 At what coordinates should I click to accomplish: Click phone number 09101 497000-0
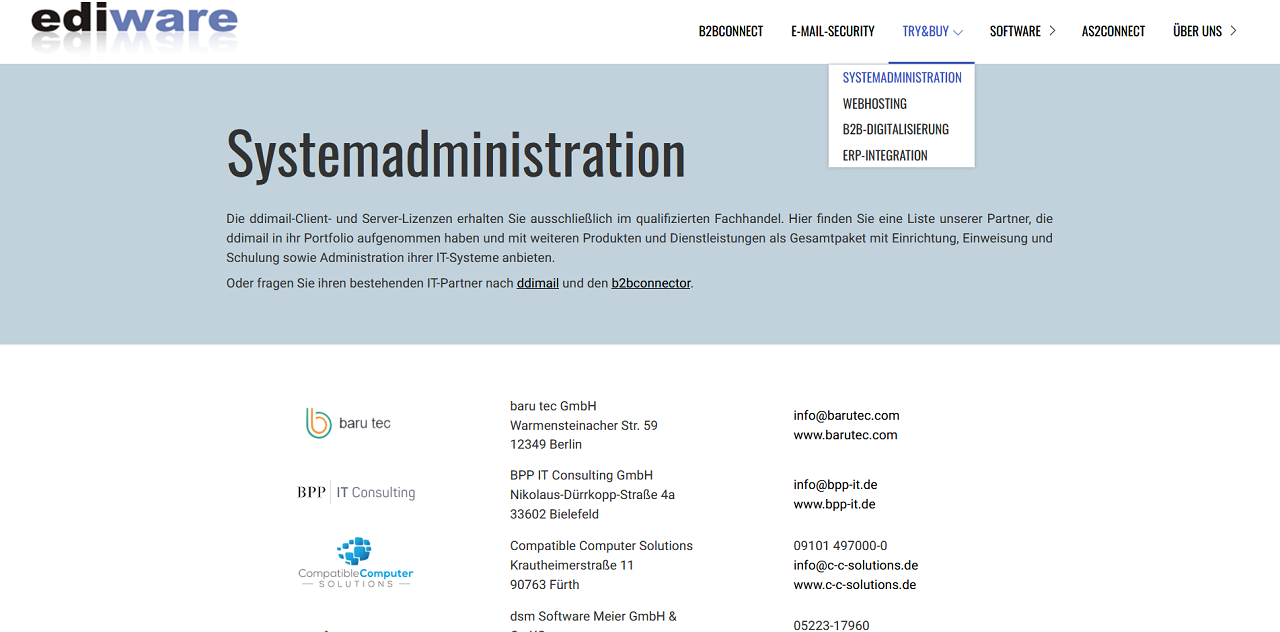pyautogui.click(x=841, y=546)
